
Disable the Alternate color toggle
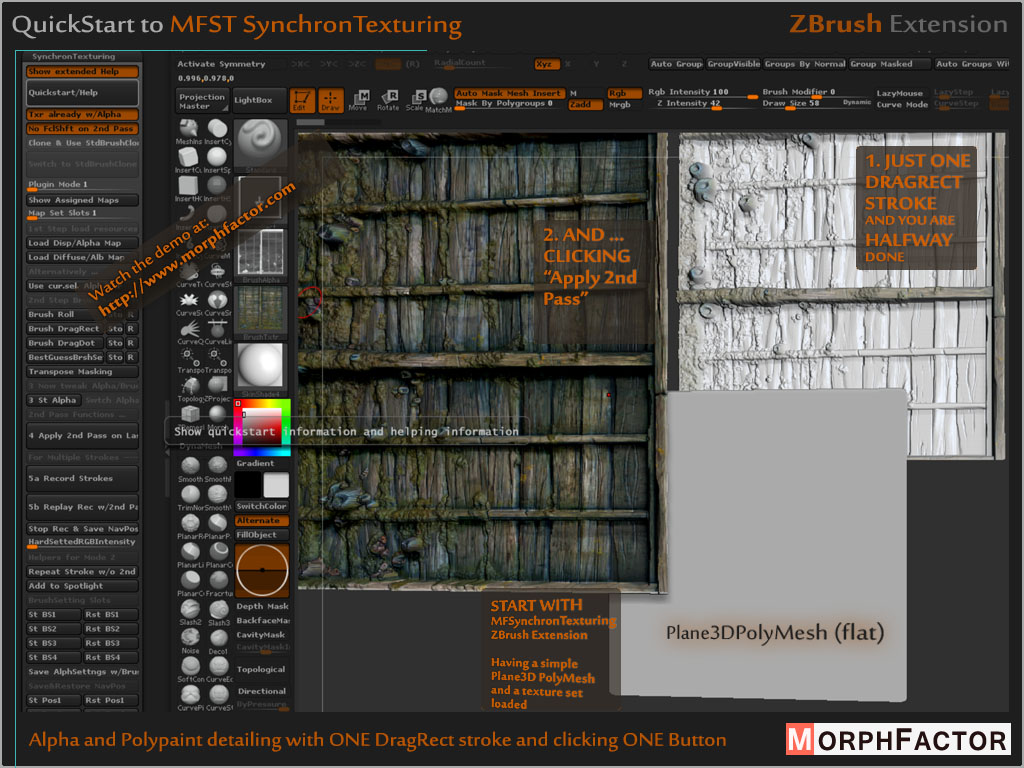point(261,521)
